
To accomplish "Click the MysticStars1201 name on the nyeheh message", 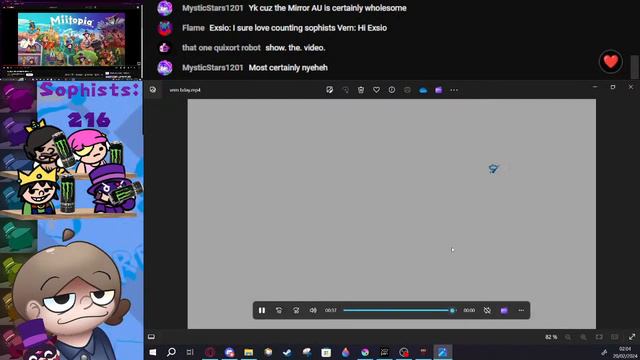I will (x=213, y=68).
